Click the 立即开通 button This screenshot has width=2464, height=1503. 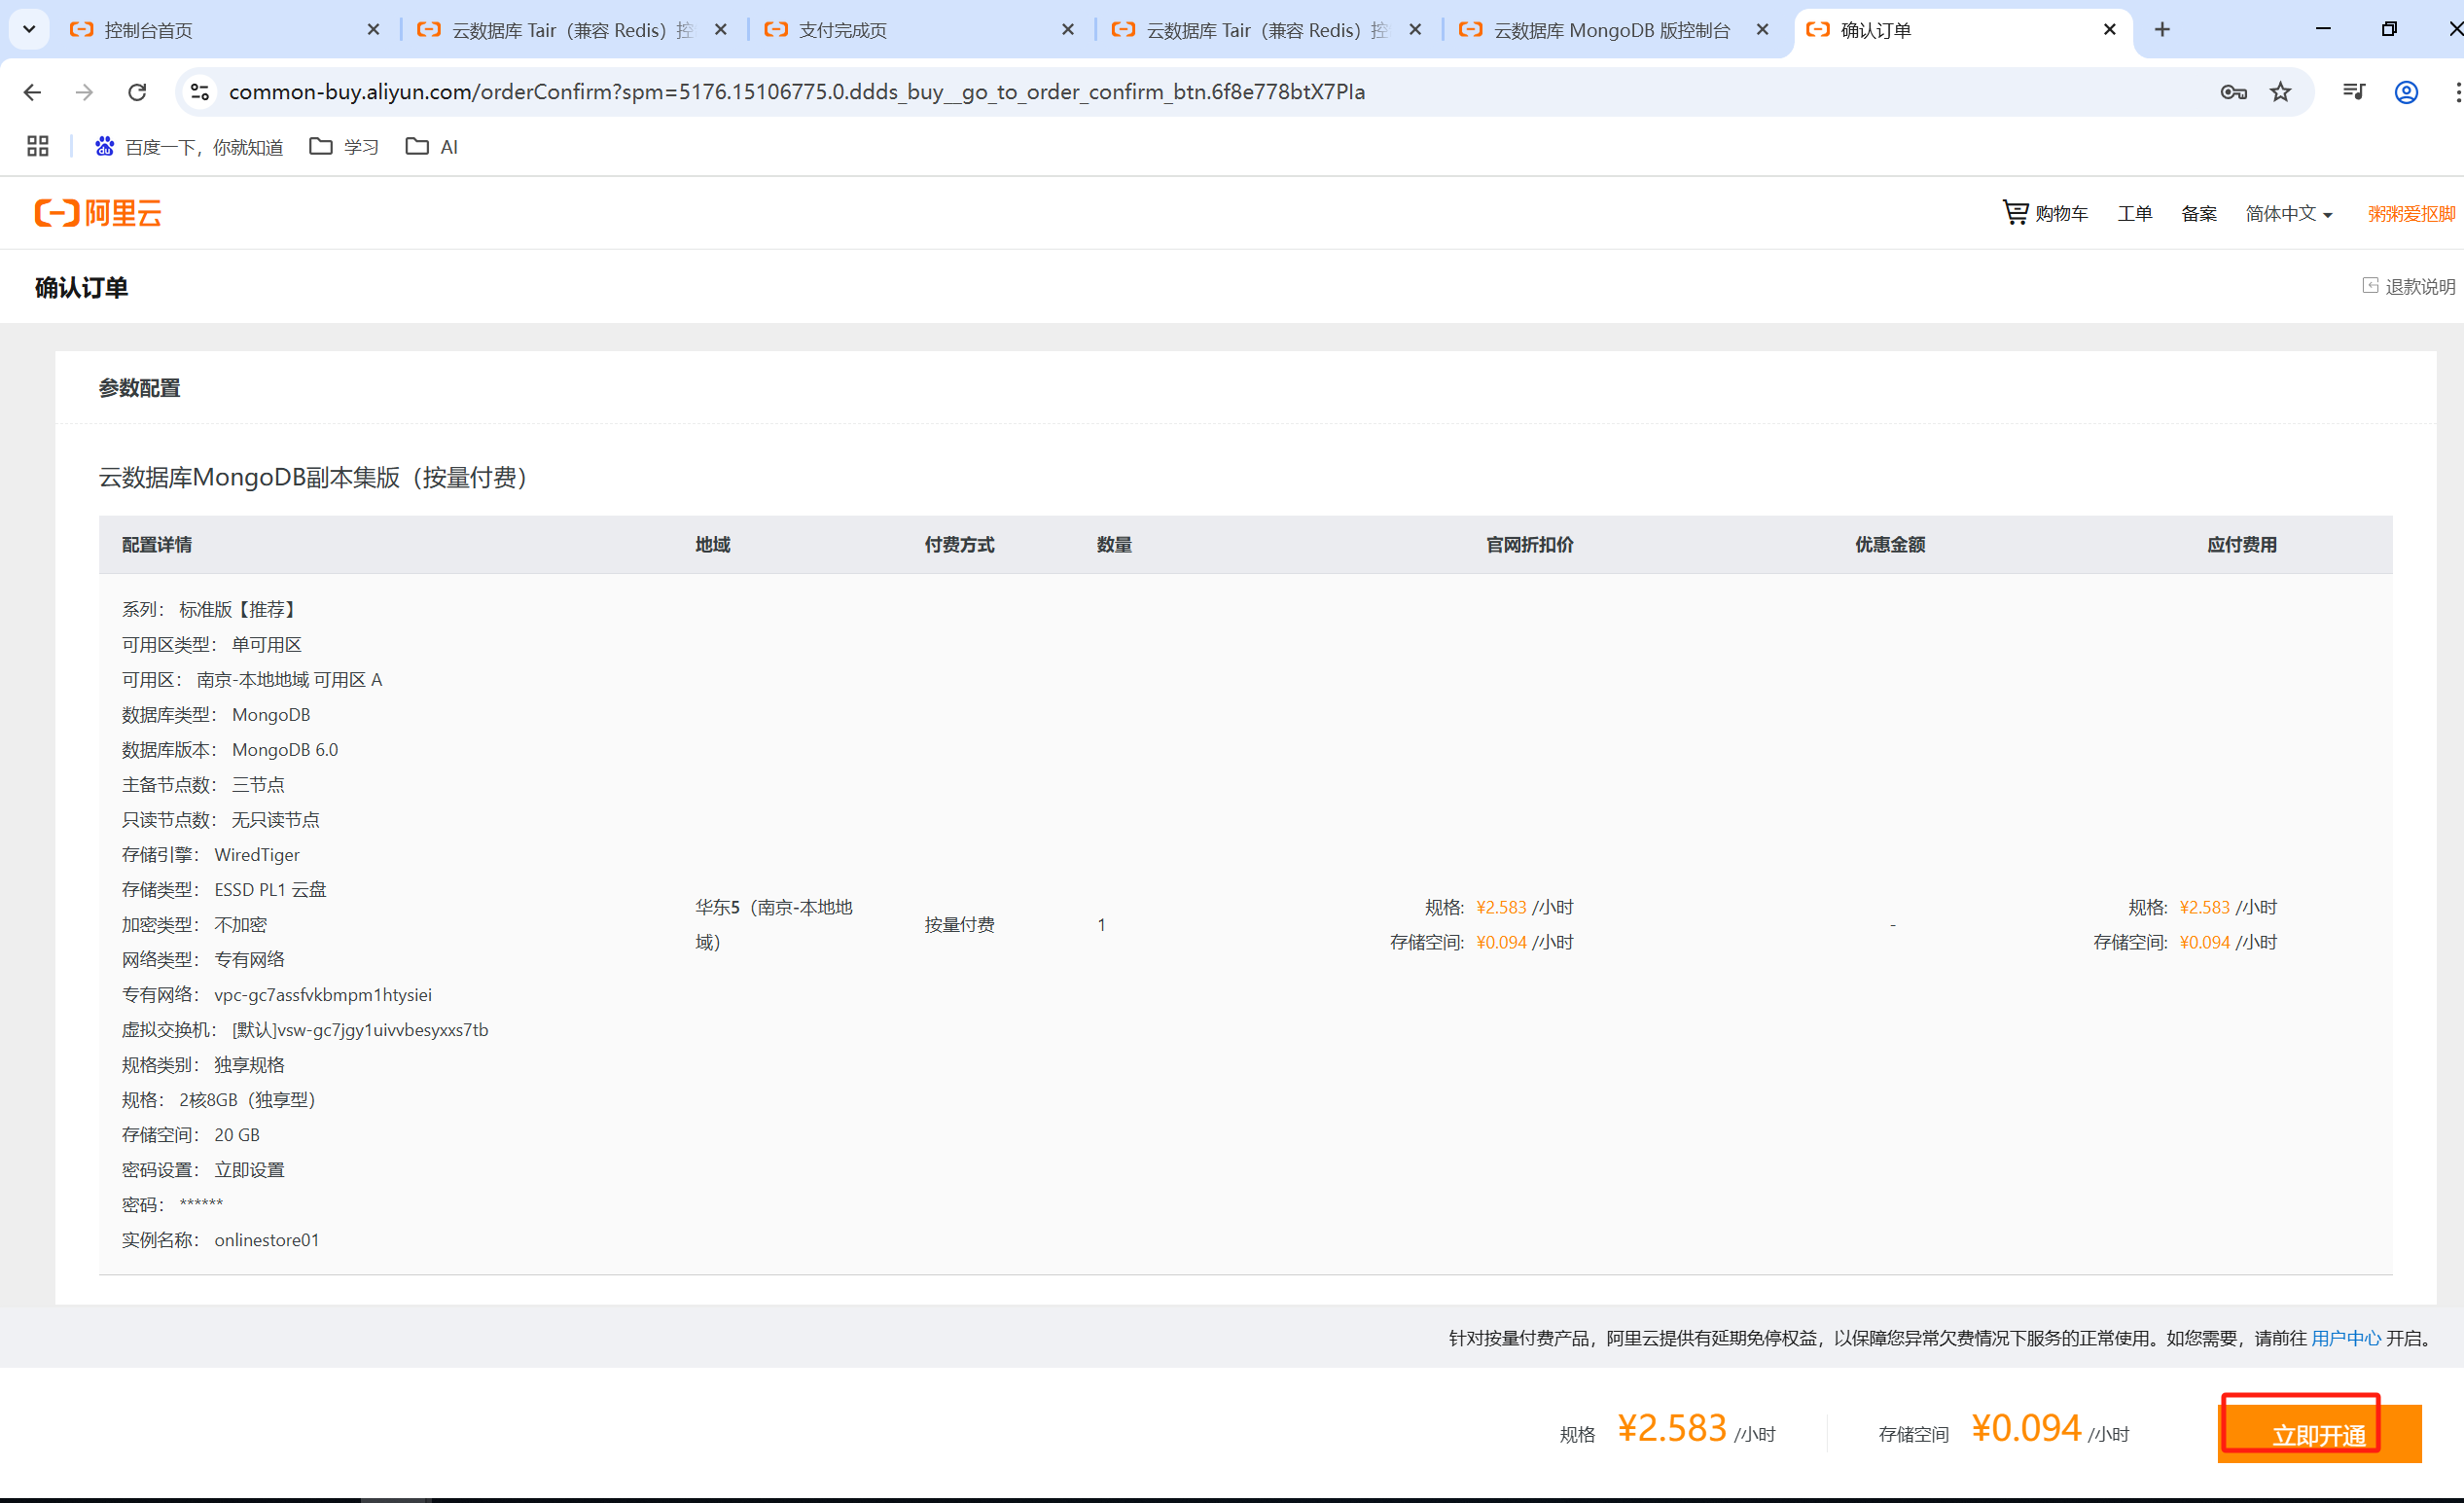[2319, 1434]
